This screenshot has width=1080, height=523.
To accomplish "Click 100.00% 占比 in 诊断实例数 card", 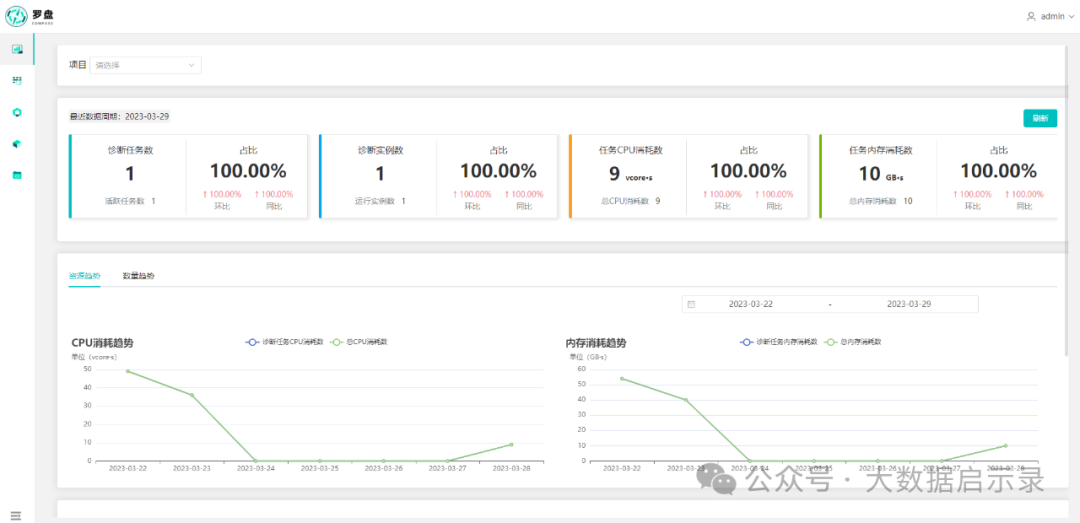I will 498,171.
